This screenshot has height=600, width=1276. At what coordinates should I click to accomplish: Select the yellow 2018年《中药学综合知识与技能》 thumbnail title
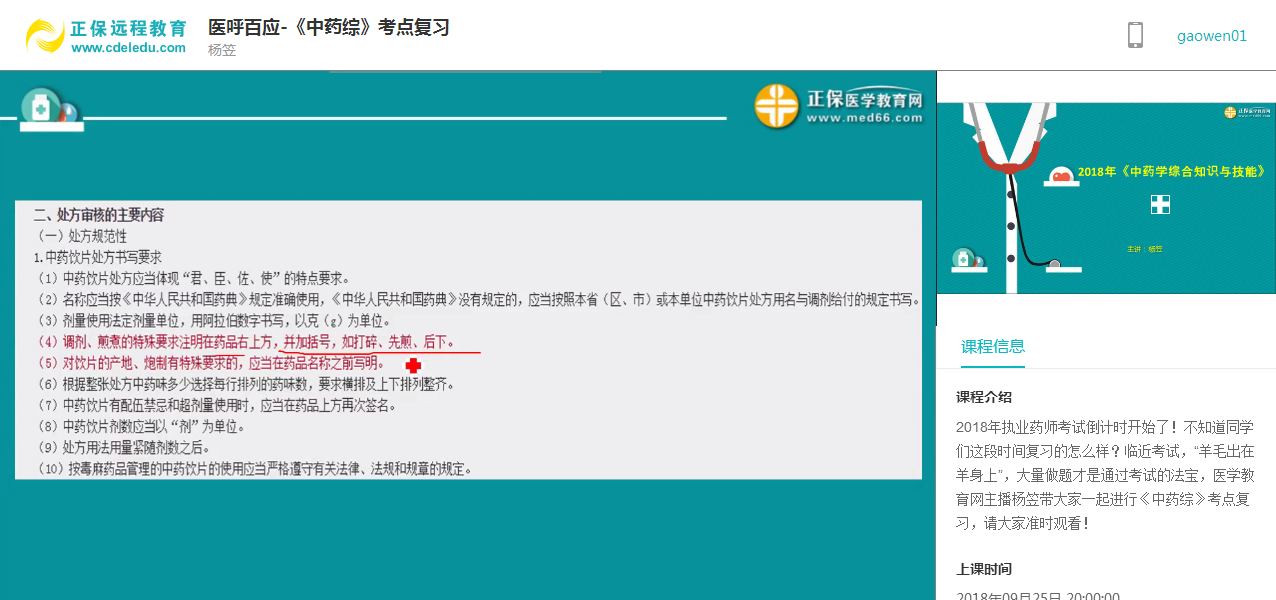(x=1171, y=172)
